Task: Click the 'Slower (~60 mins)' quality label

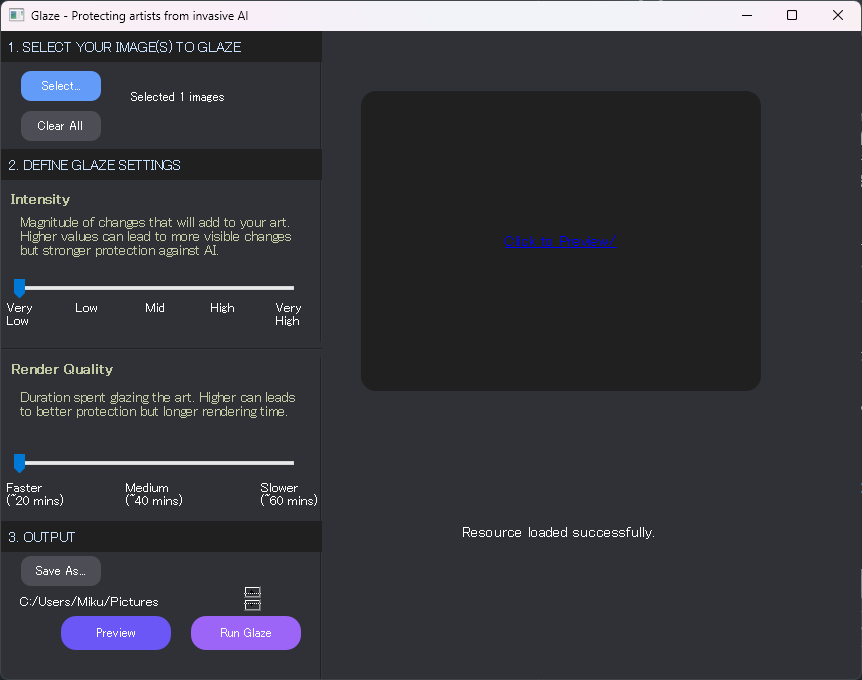Action: coord(289,494)
